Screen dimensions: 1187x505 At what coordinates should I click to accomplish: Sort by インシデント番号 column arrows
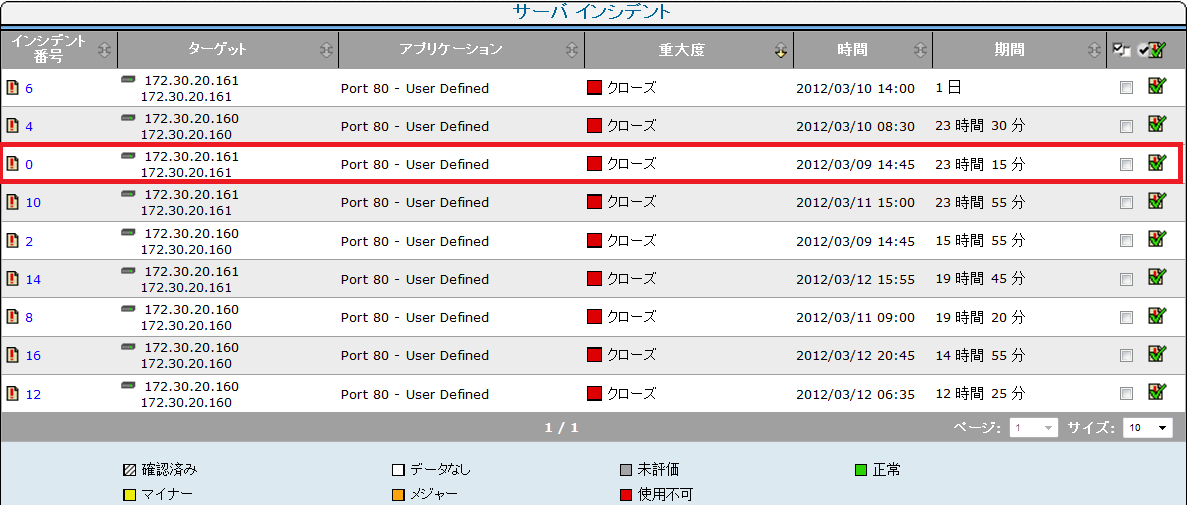pos(104,50)
